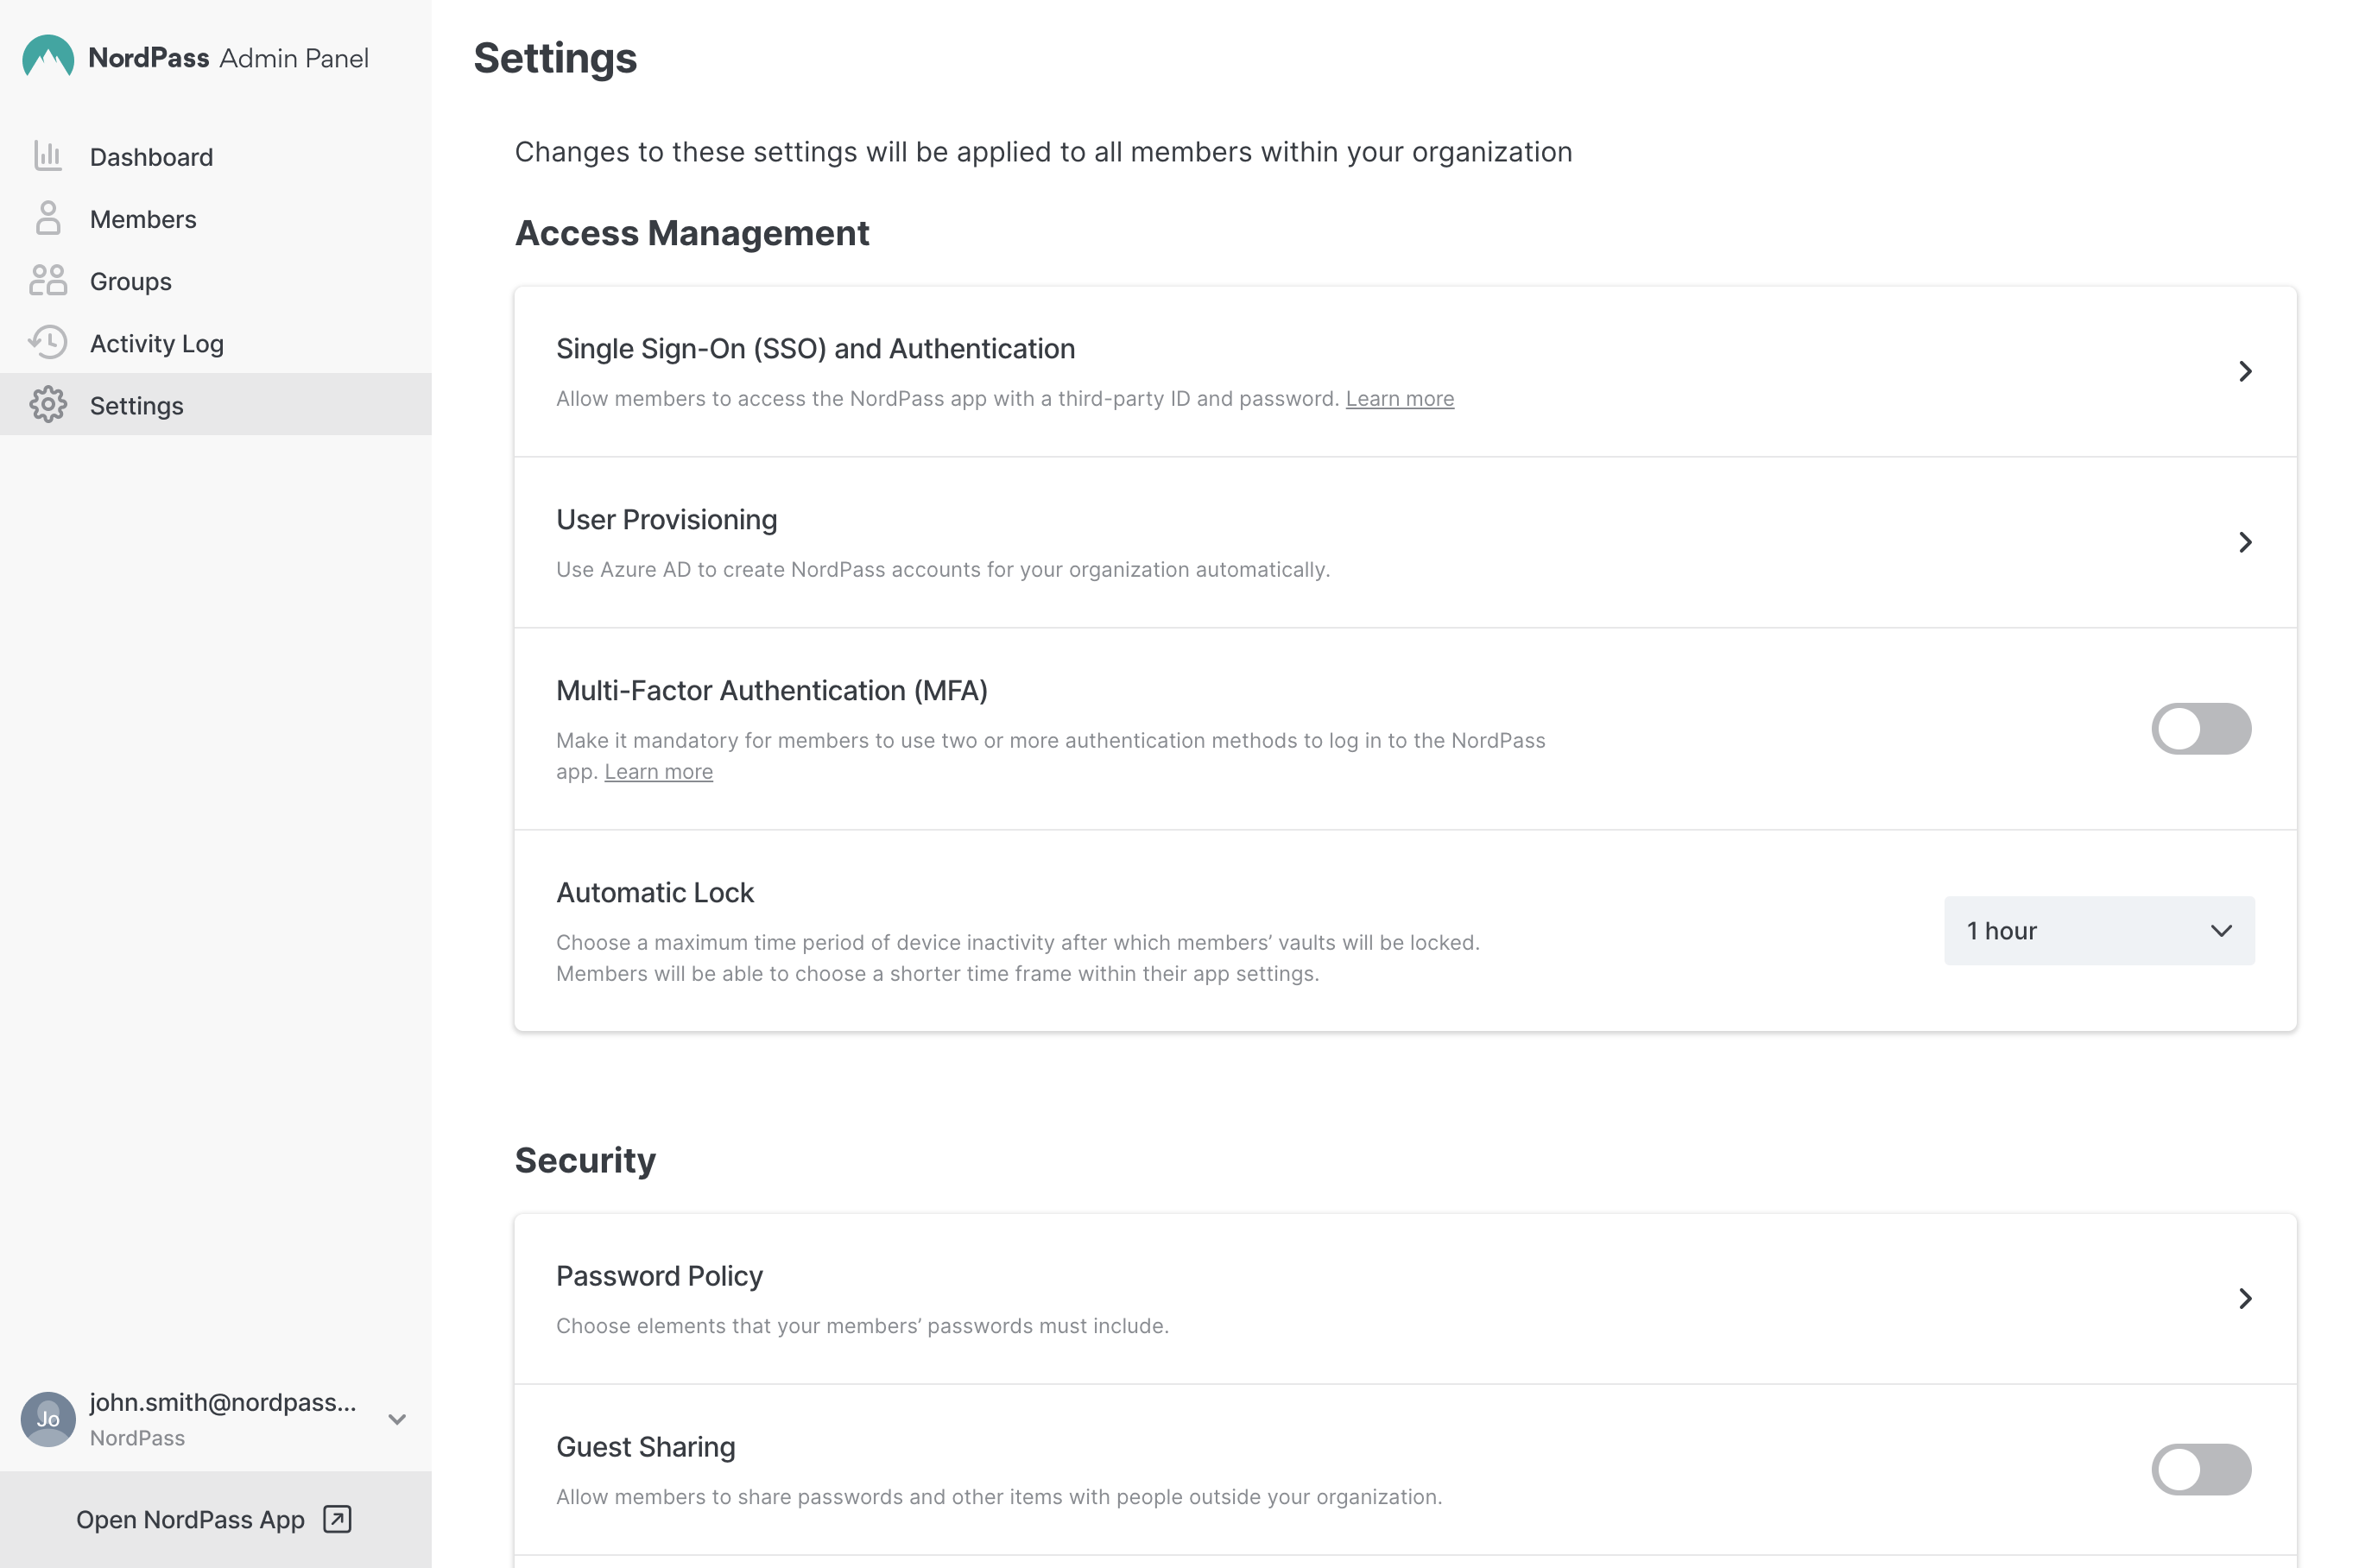
Task: Follow the Learn more link under SSO
Action: [x=1399, y=399]
